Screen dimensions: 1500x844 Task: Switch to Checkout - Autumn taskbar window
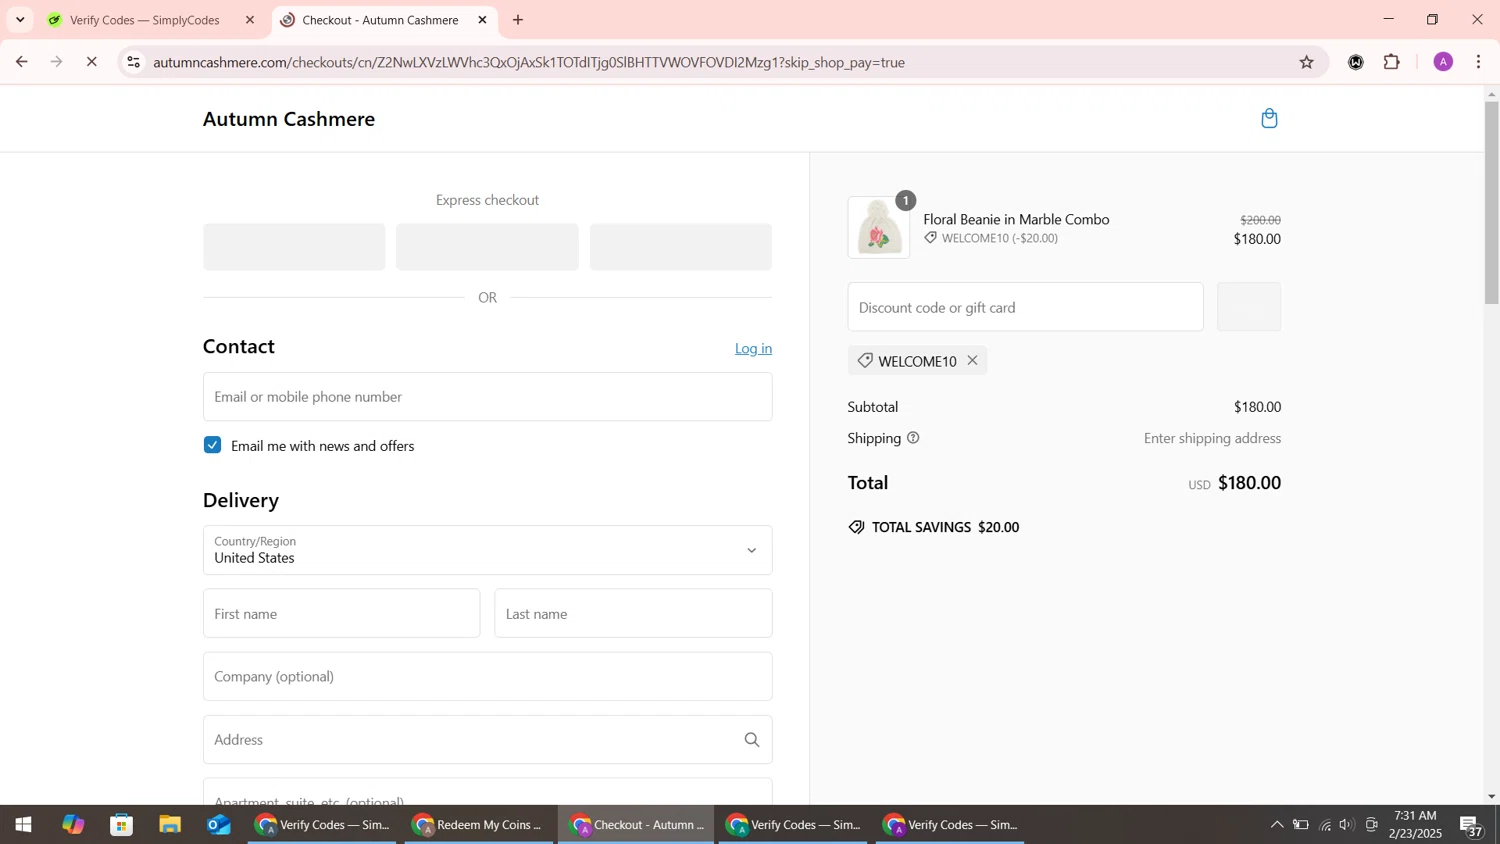click(636, 825)
